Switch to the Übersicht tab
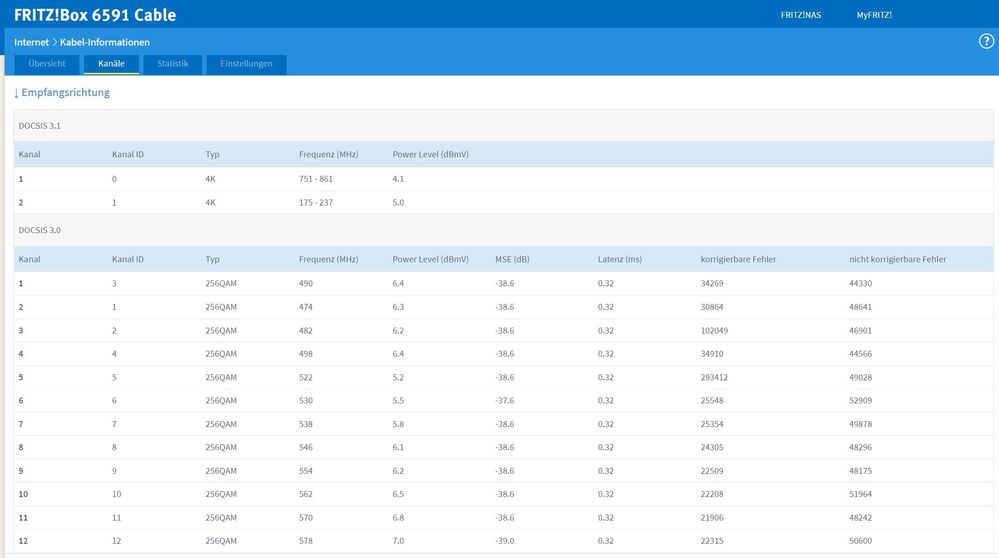Image resolution: width=999 pixels, height=558 pixels. click(47, 64)
